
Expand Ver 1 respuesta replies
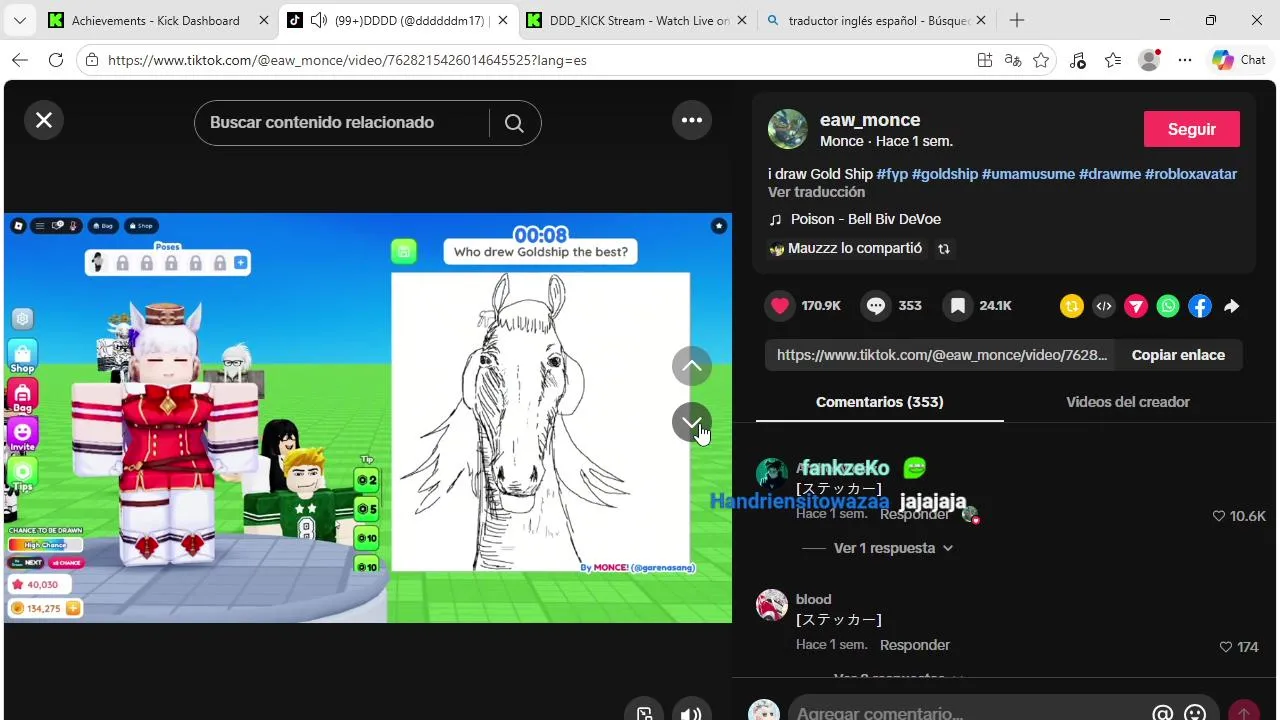click(893, 548)
